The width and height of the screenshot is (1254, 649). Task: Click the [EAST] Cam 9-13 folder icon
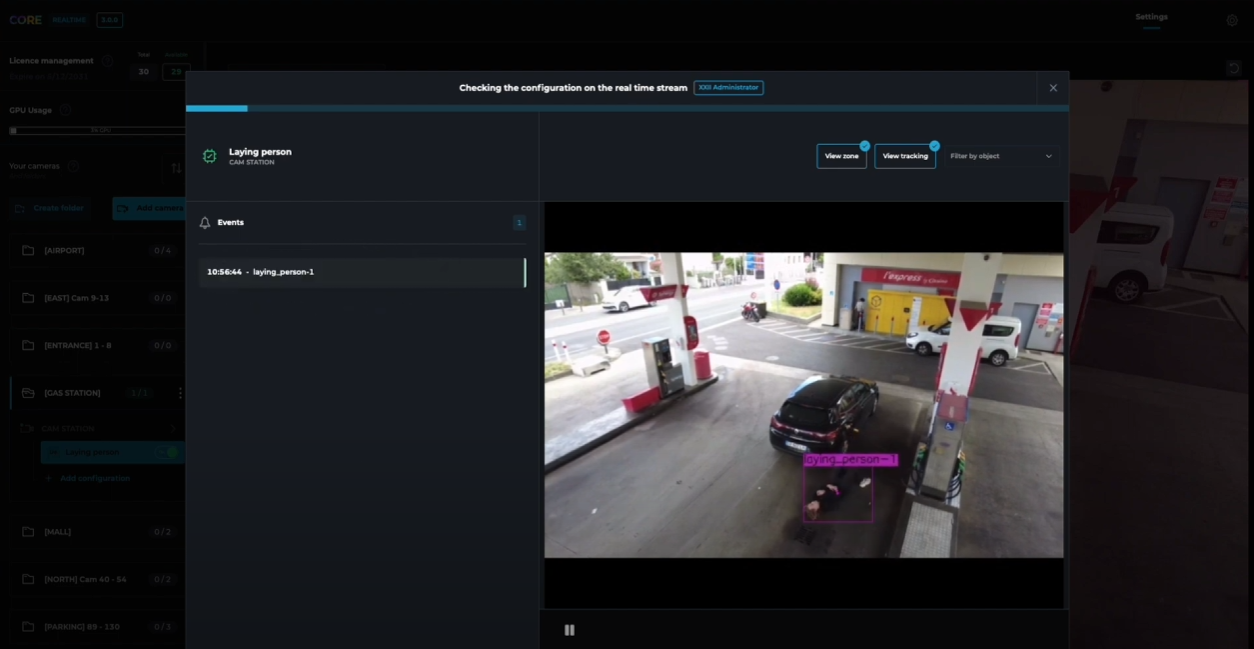[x=28, y=298]
